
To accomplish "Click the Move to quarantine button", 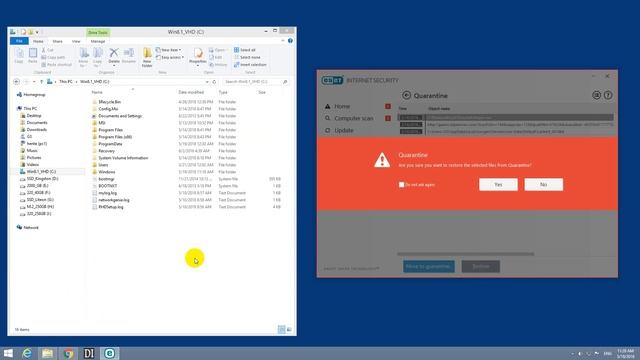I will click(x=429, y=267).
